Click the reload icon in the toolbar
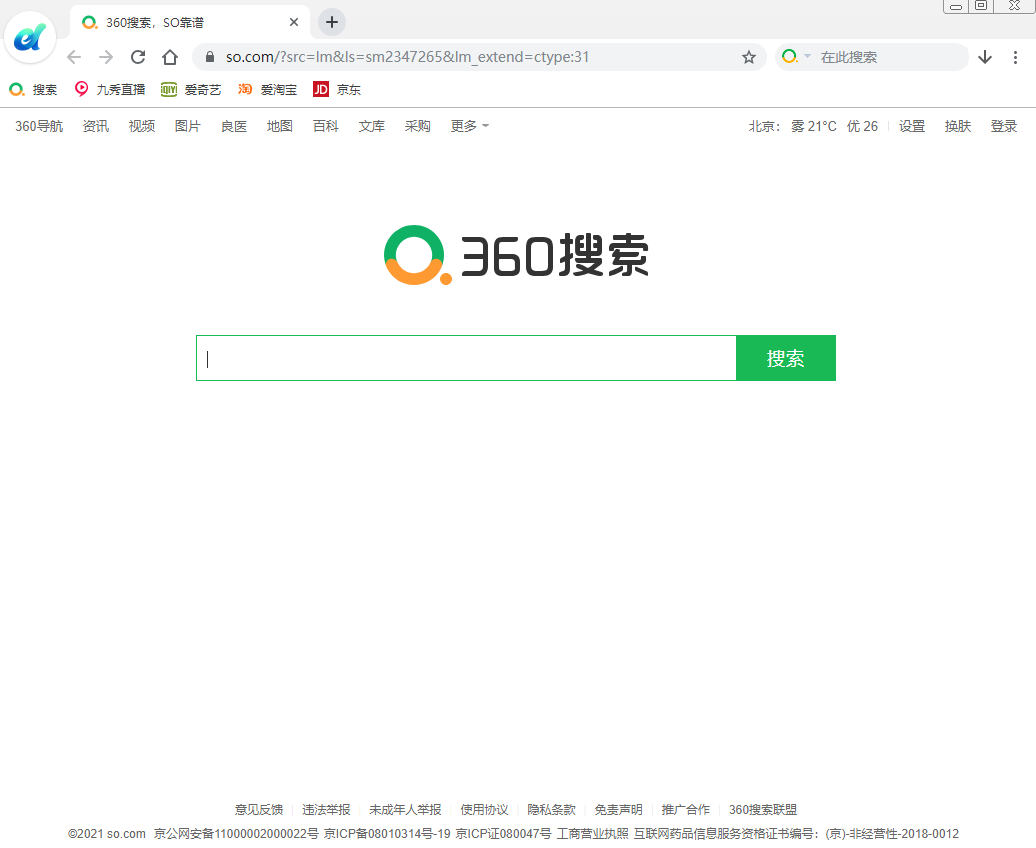The image size is (1036, 848). click(x=137, y=57)
